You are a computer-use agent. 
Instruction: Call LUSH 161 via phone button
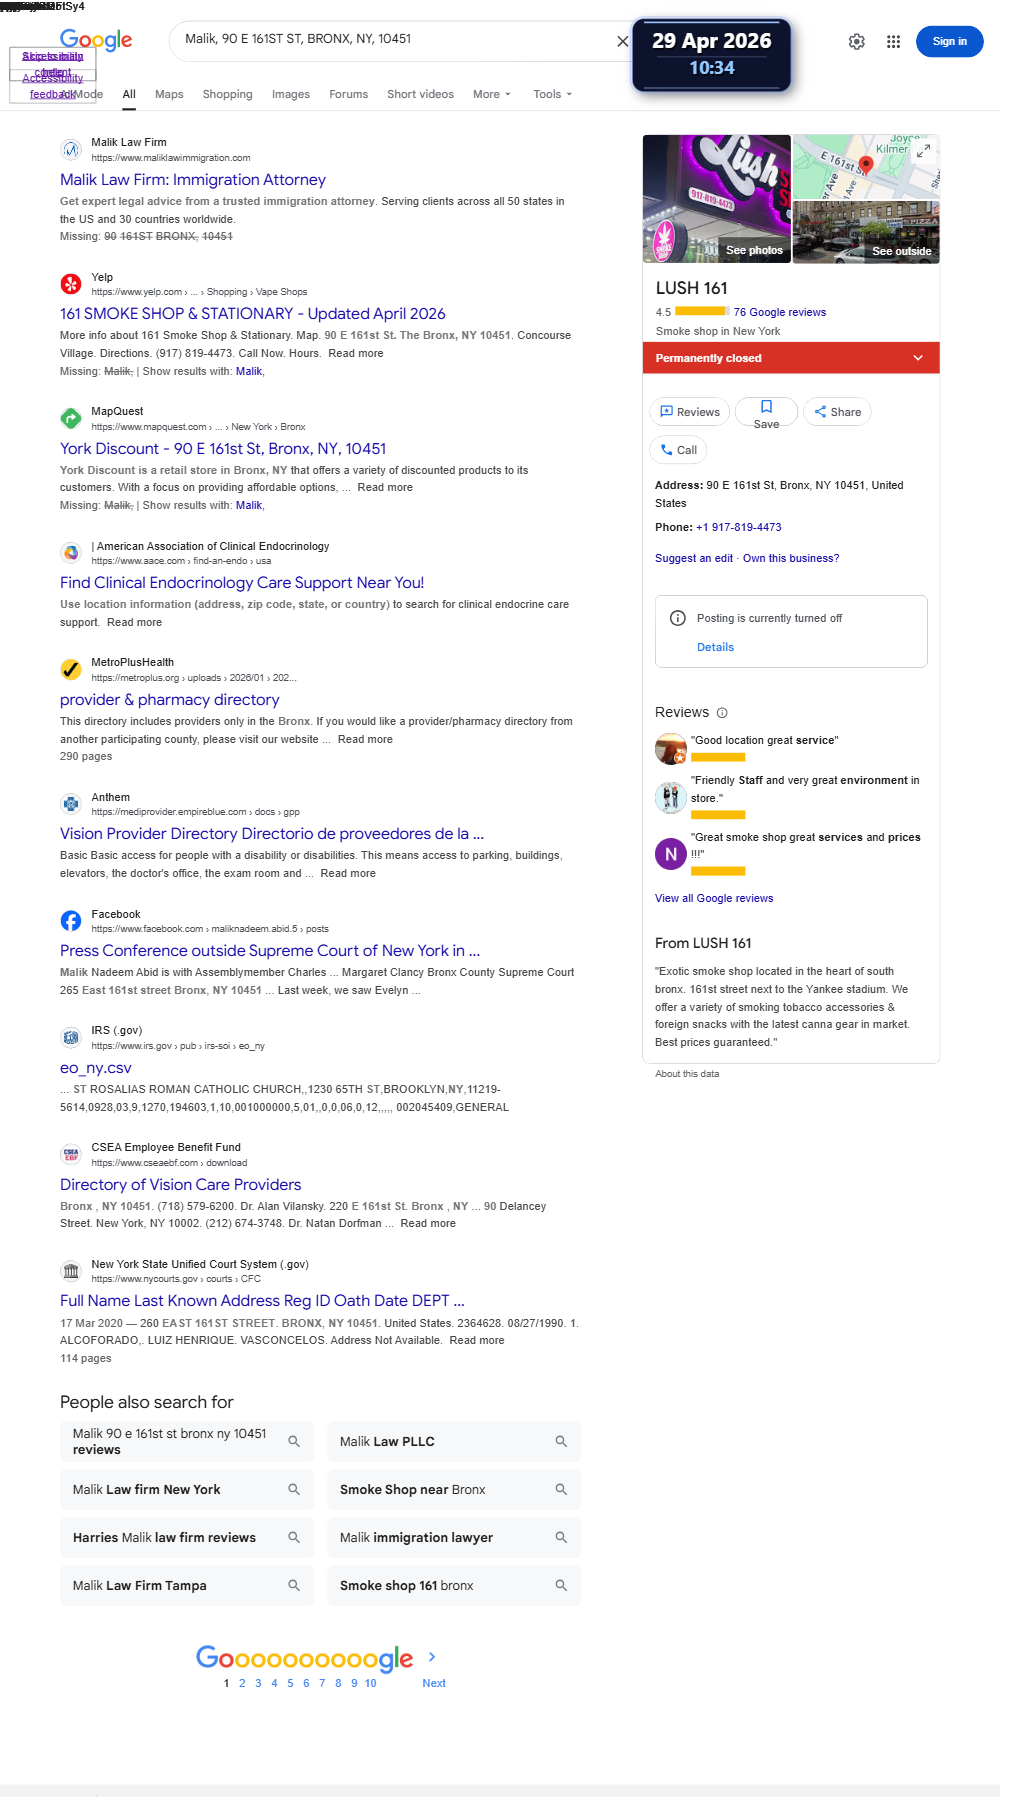[x=678, y=450]
